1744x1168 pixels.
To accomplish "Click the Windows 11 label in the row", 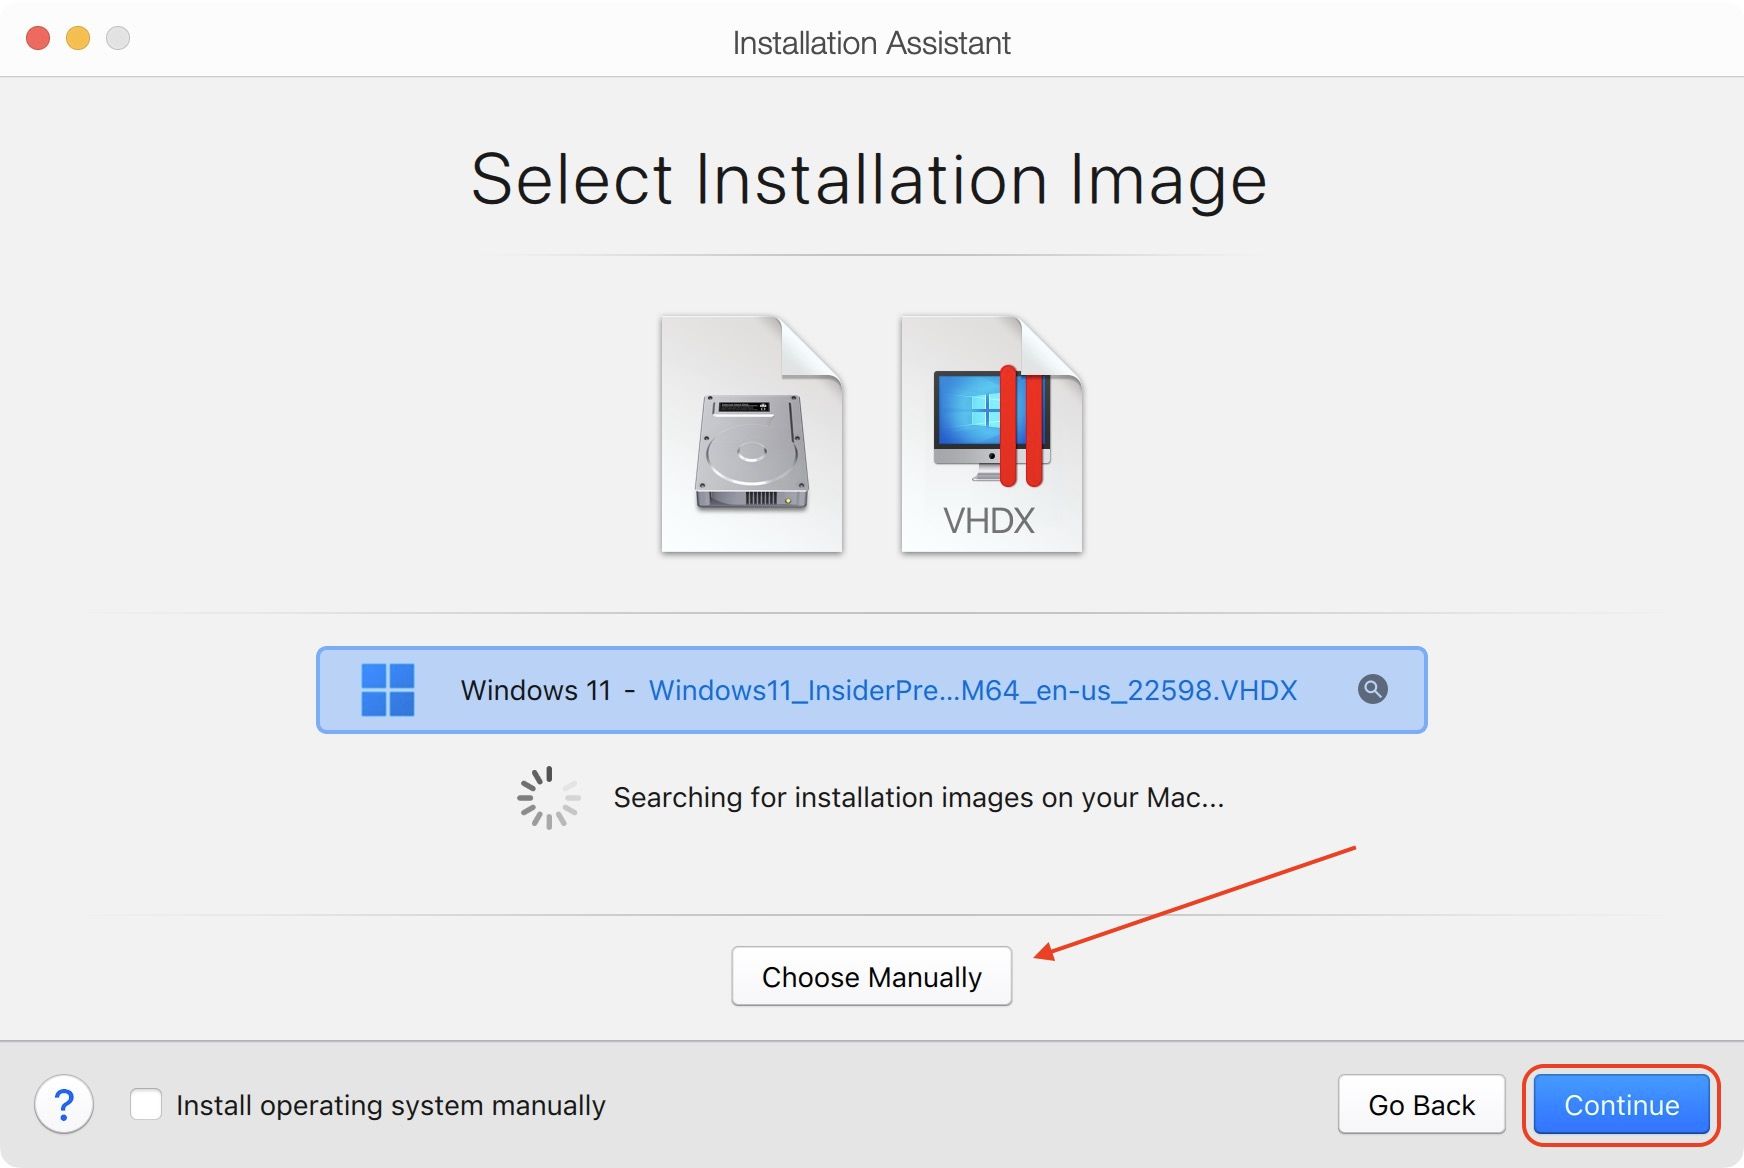I will point(536,689).
